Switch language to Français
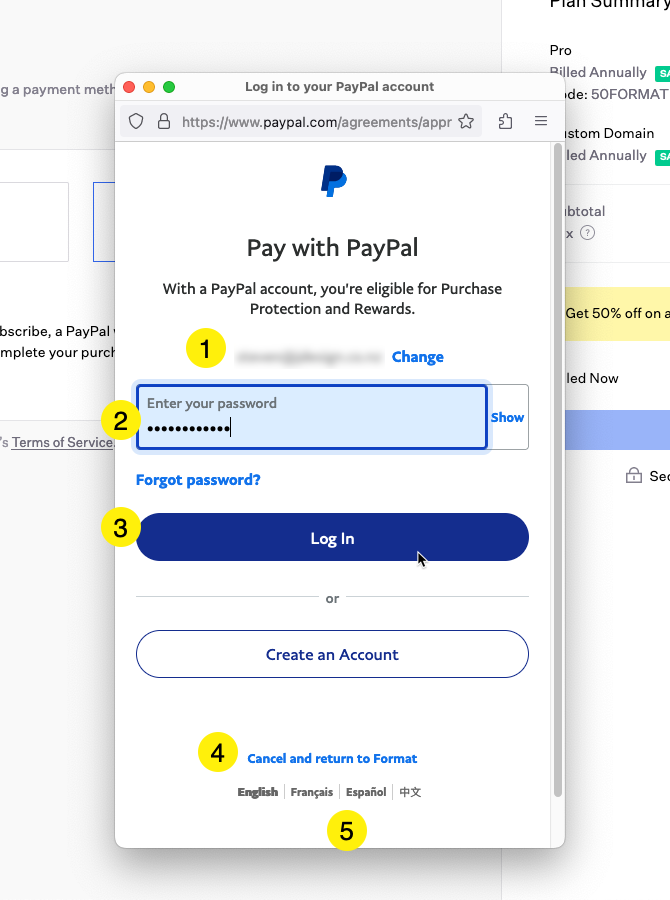 tap(312, 792)
